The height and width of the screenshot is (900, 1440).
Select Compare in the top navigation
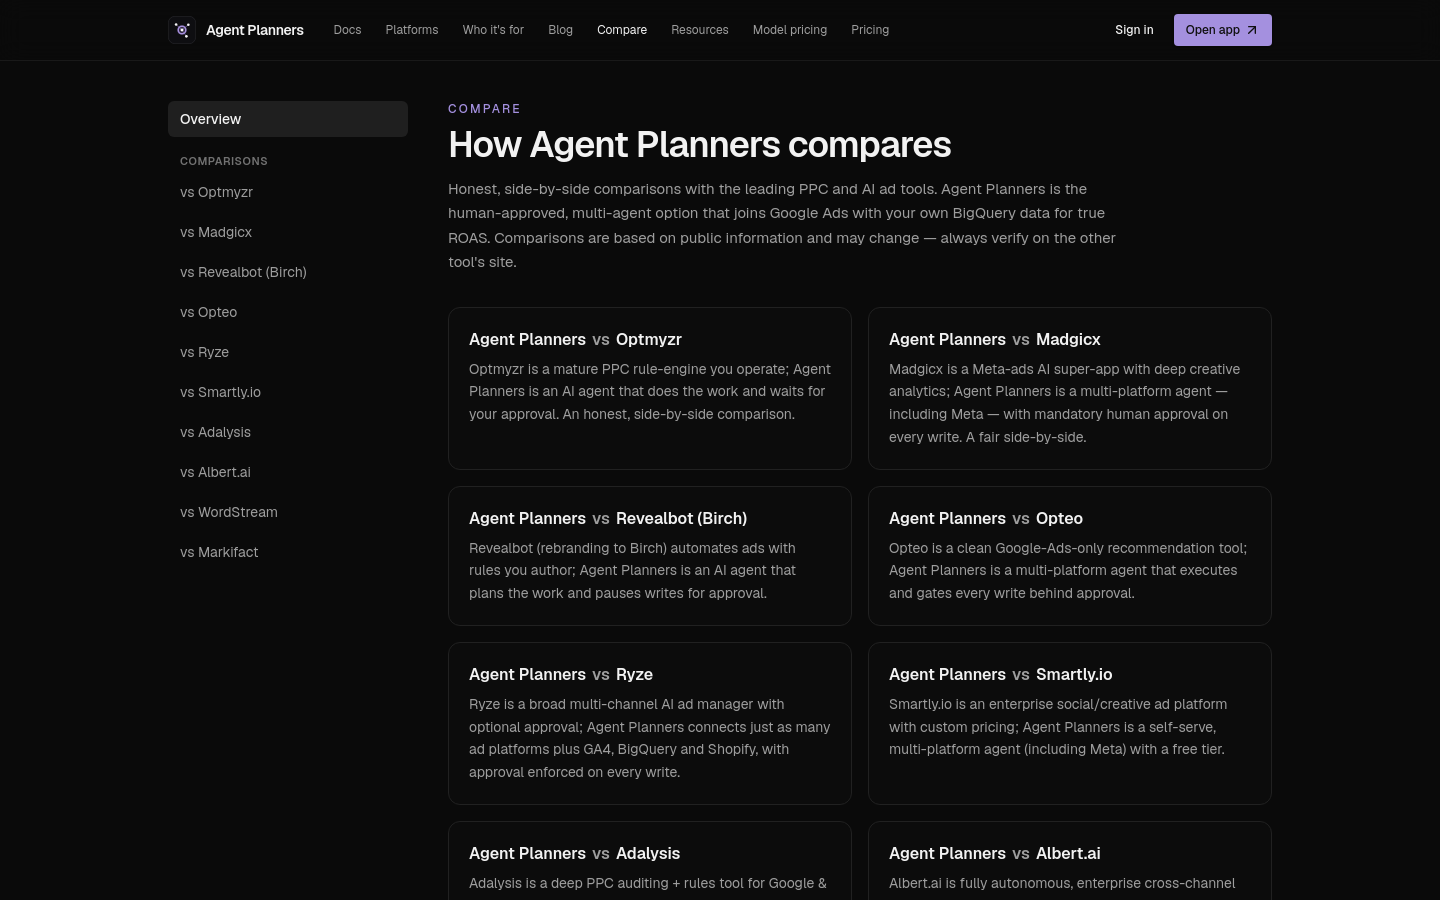point(622,30)
